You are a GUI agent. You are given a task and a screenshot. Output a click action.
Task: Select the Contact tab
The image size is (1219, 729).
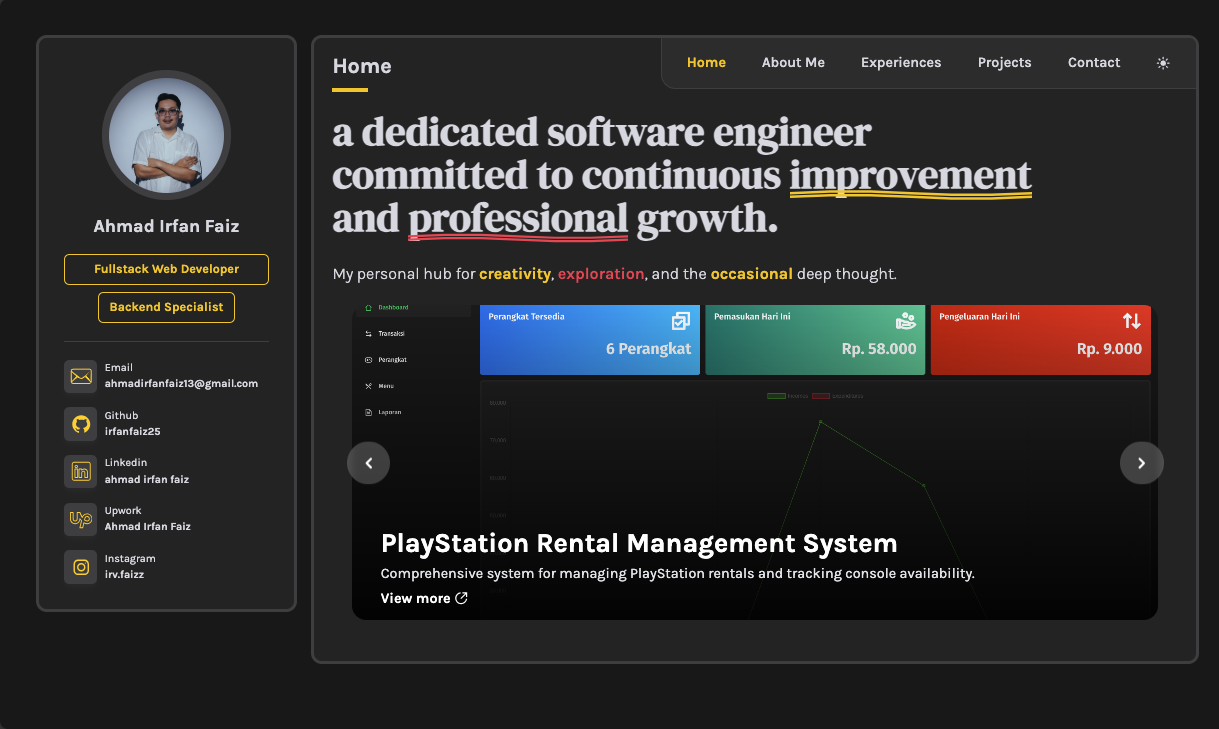(x=1093, y=62)
